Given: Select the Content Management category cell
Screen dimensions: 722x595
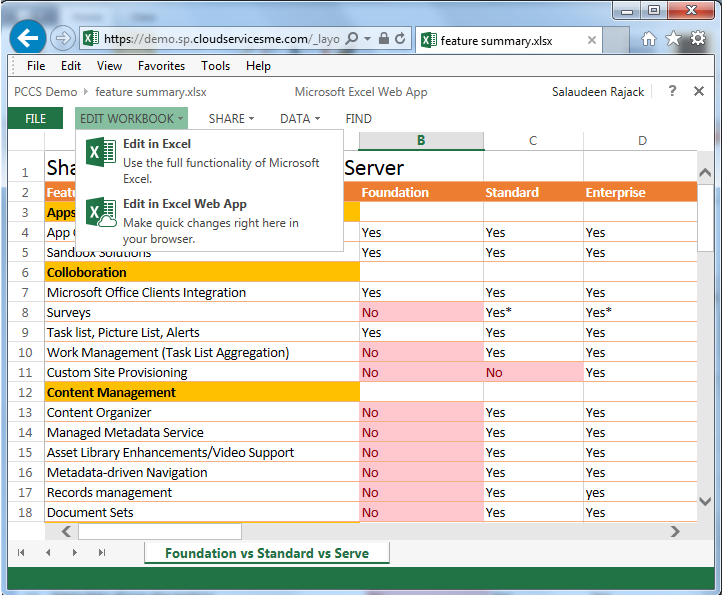Looking at the screenshot, I should (x=202, y=392).
